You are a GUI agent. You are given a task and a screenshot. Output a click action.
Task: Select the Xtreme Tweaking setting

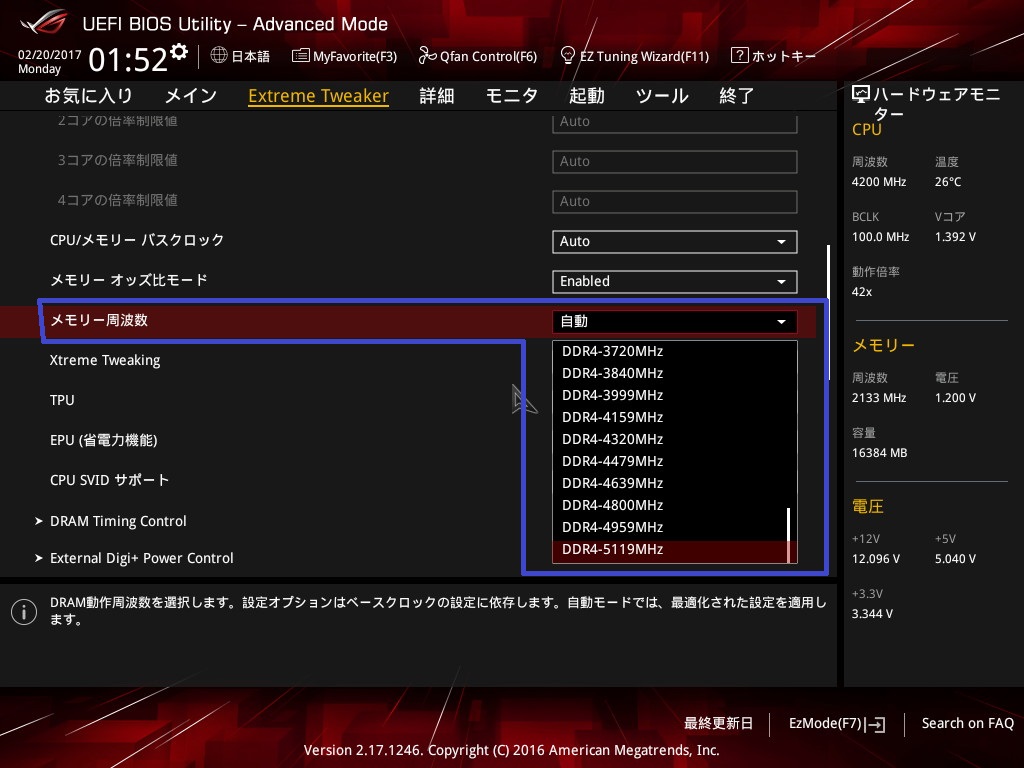105,360
